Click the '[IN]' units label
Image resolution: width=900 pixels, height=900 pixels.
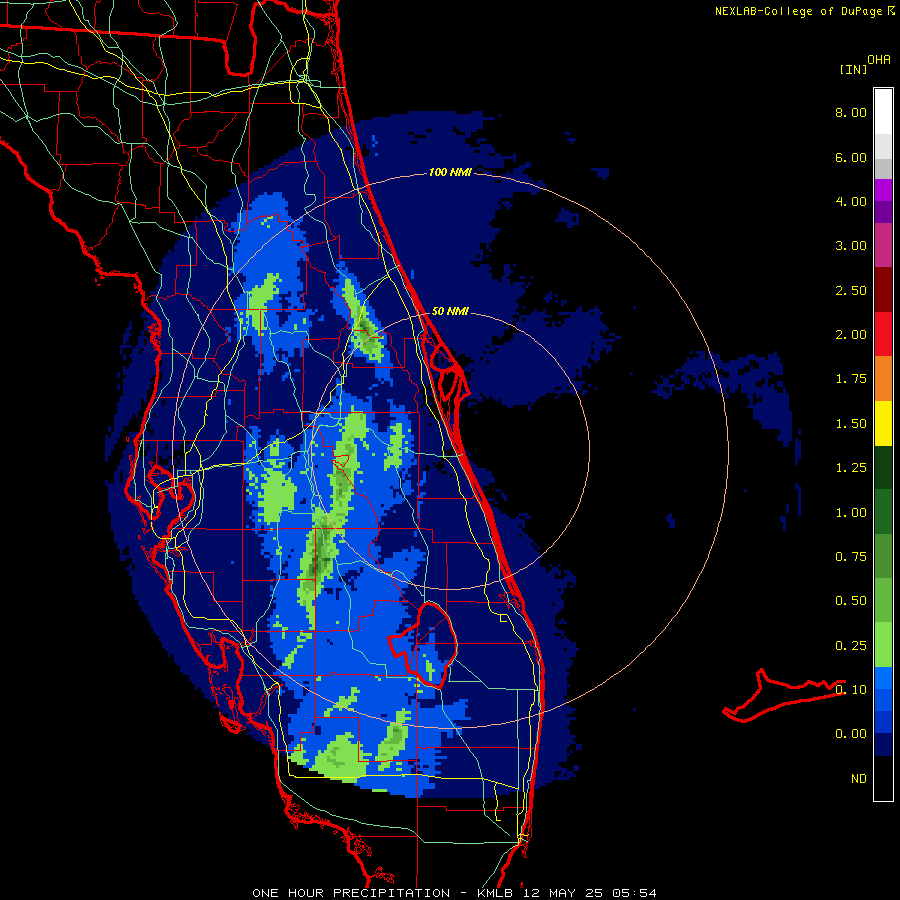click(853, 69)
